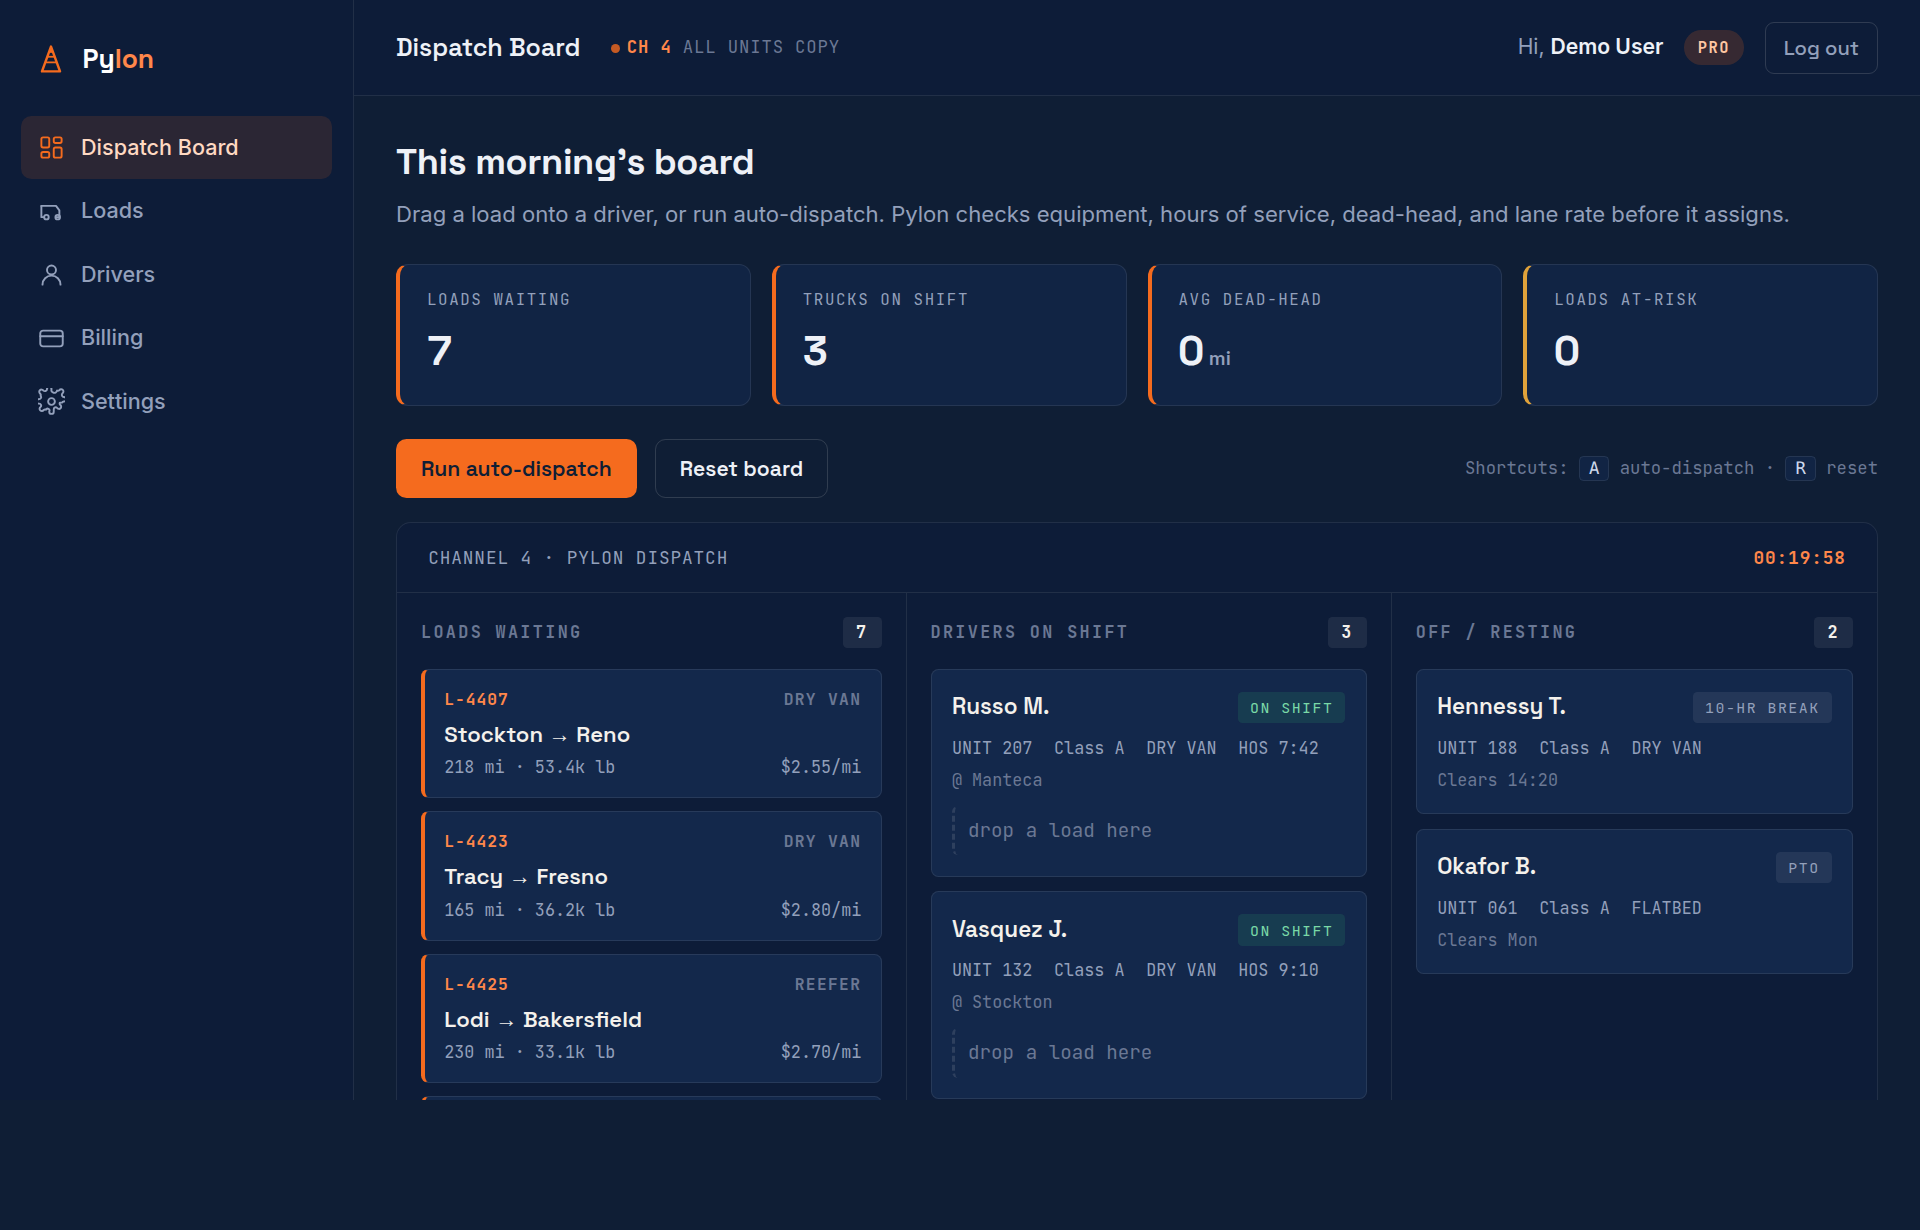The height and width of the screenshot is (1230, 1920).
Task: Click the Dispatch Board grid icon in sidebar
Action: 51,148
